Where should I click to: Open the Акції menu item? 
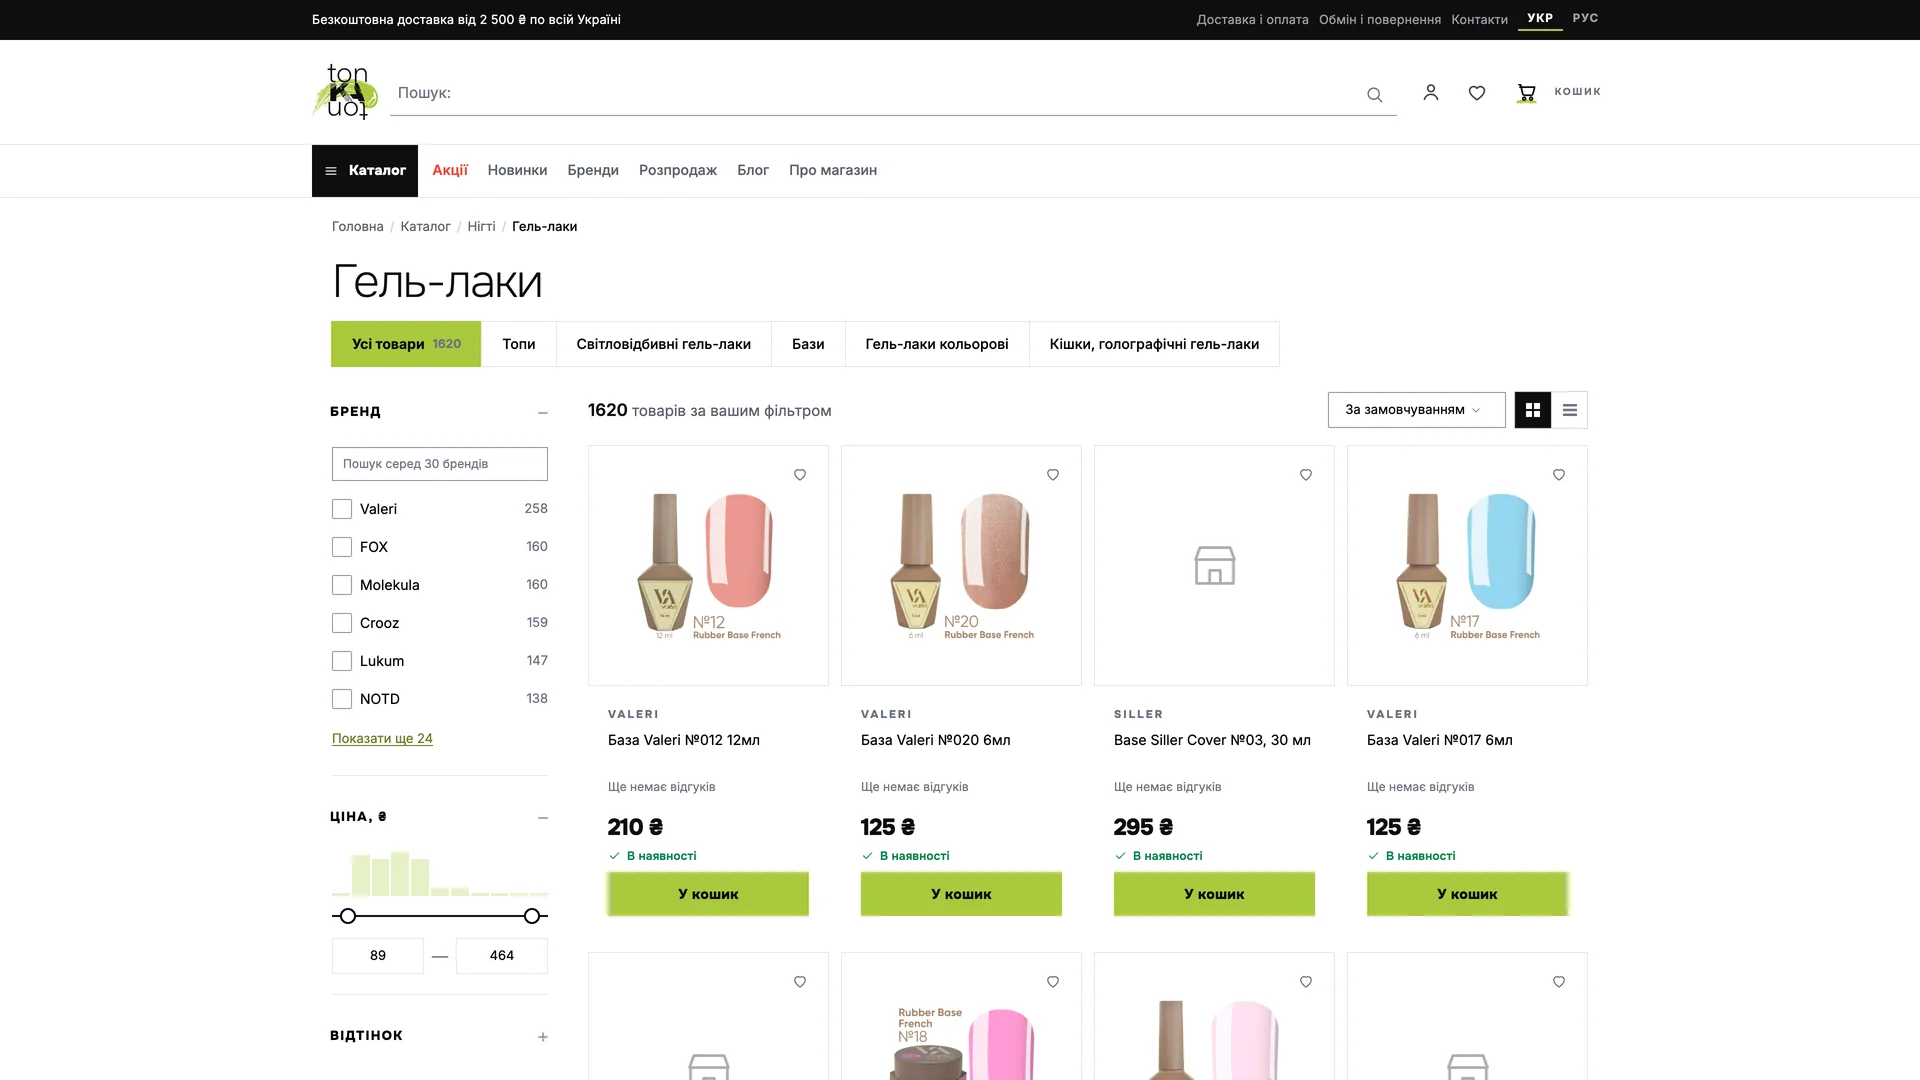450,170
